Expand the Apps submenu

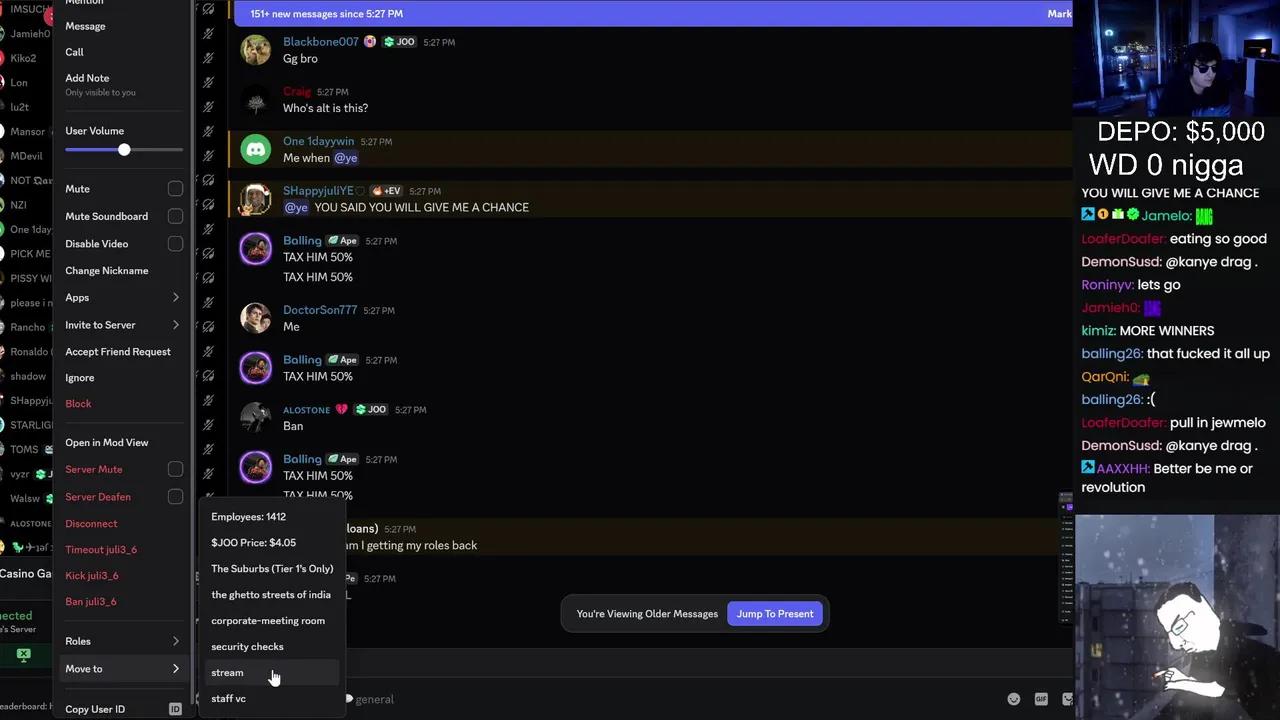pyautogui.click(x=120, y=297)
